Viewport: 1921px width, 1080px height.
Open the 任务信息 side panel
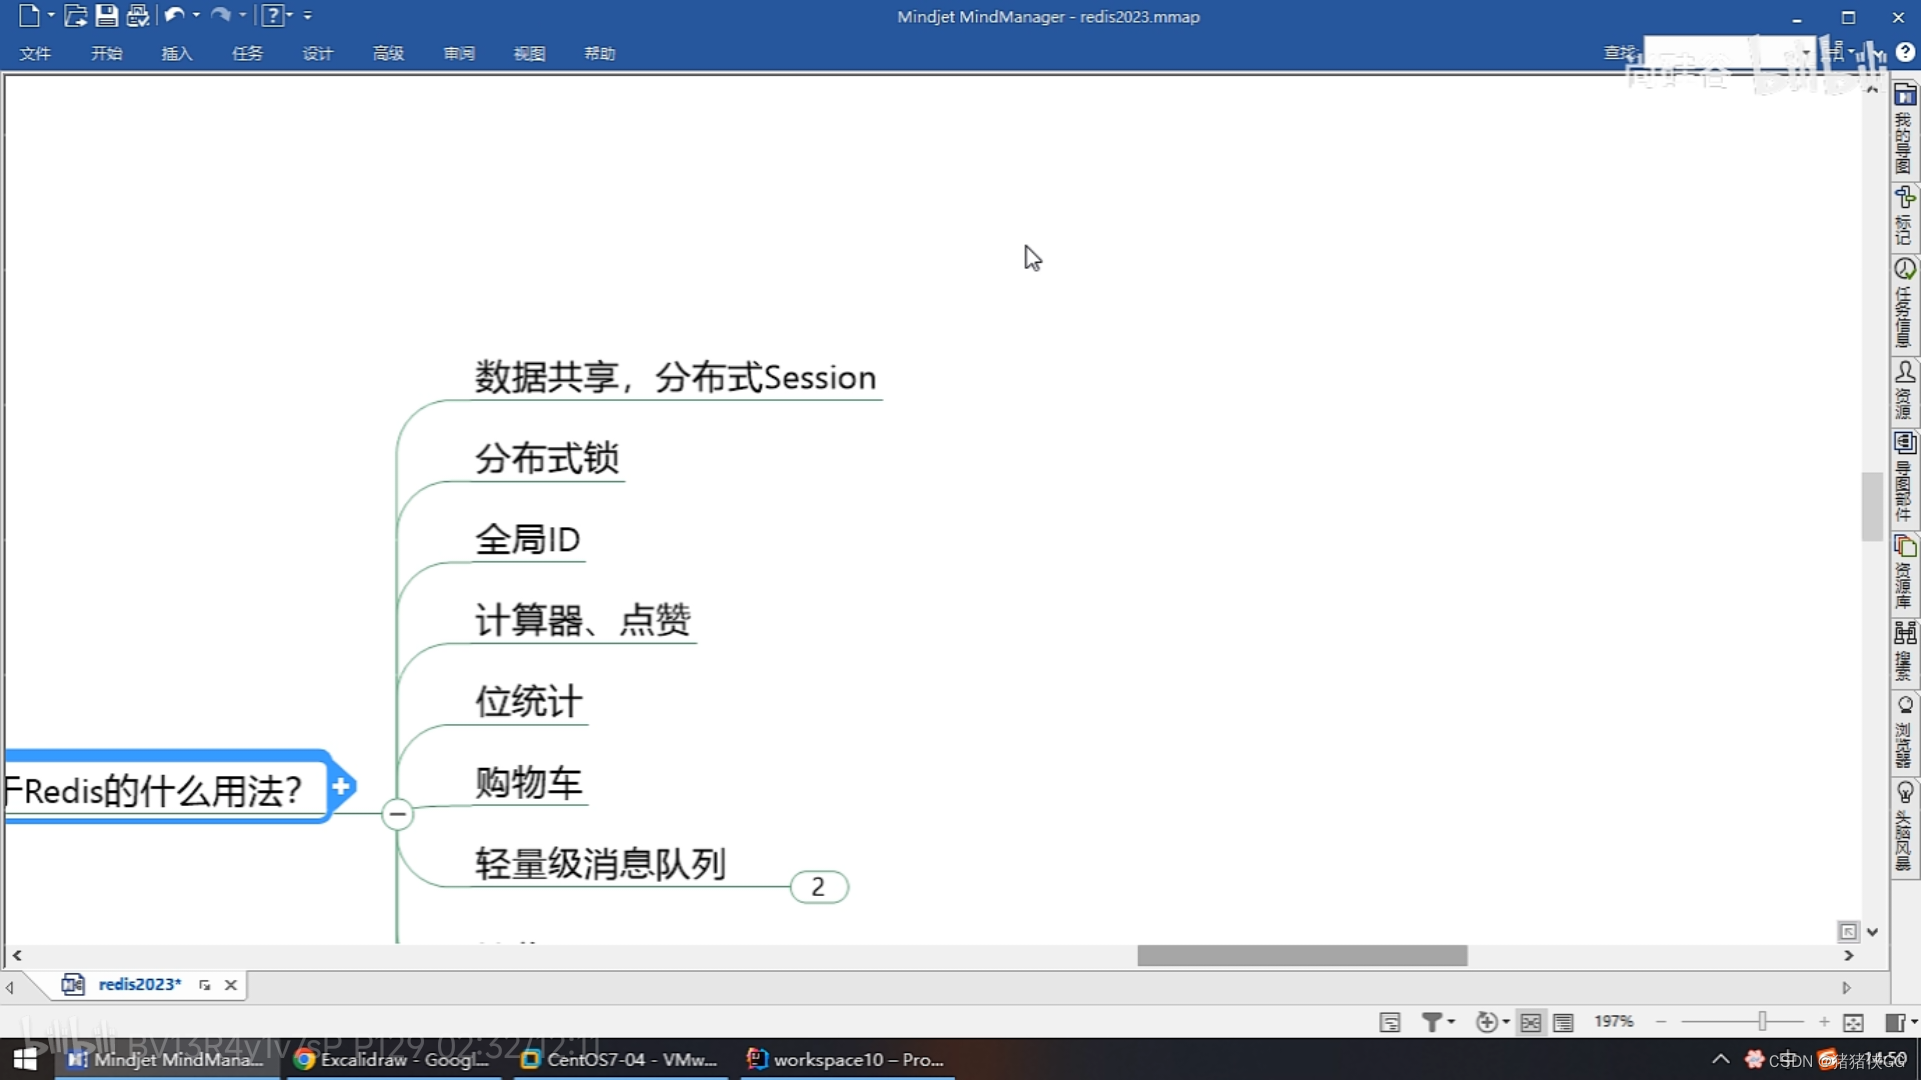1905,303
